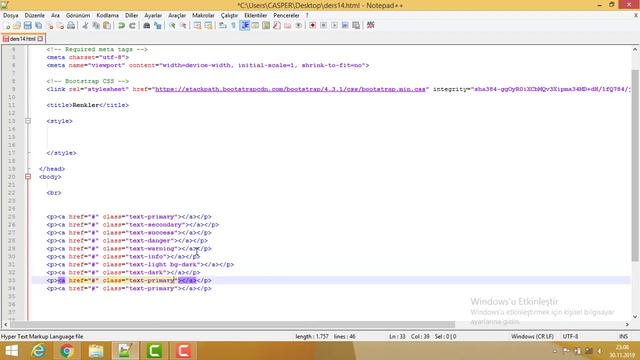Click the spell check toolbar icon

371,25
